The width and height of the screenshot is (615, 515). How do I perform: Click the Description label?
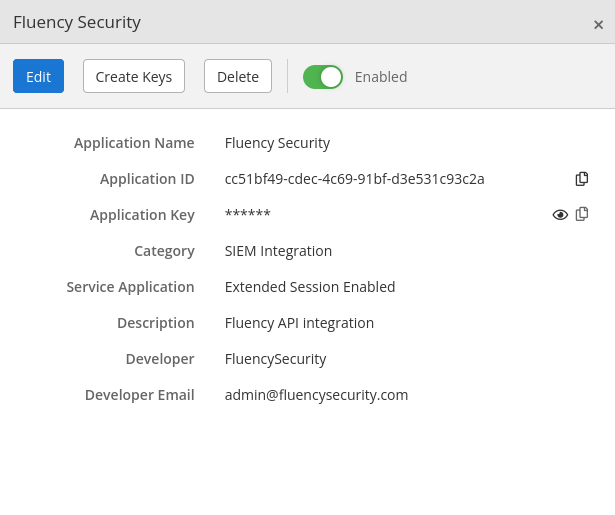click(156, 323)
